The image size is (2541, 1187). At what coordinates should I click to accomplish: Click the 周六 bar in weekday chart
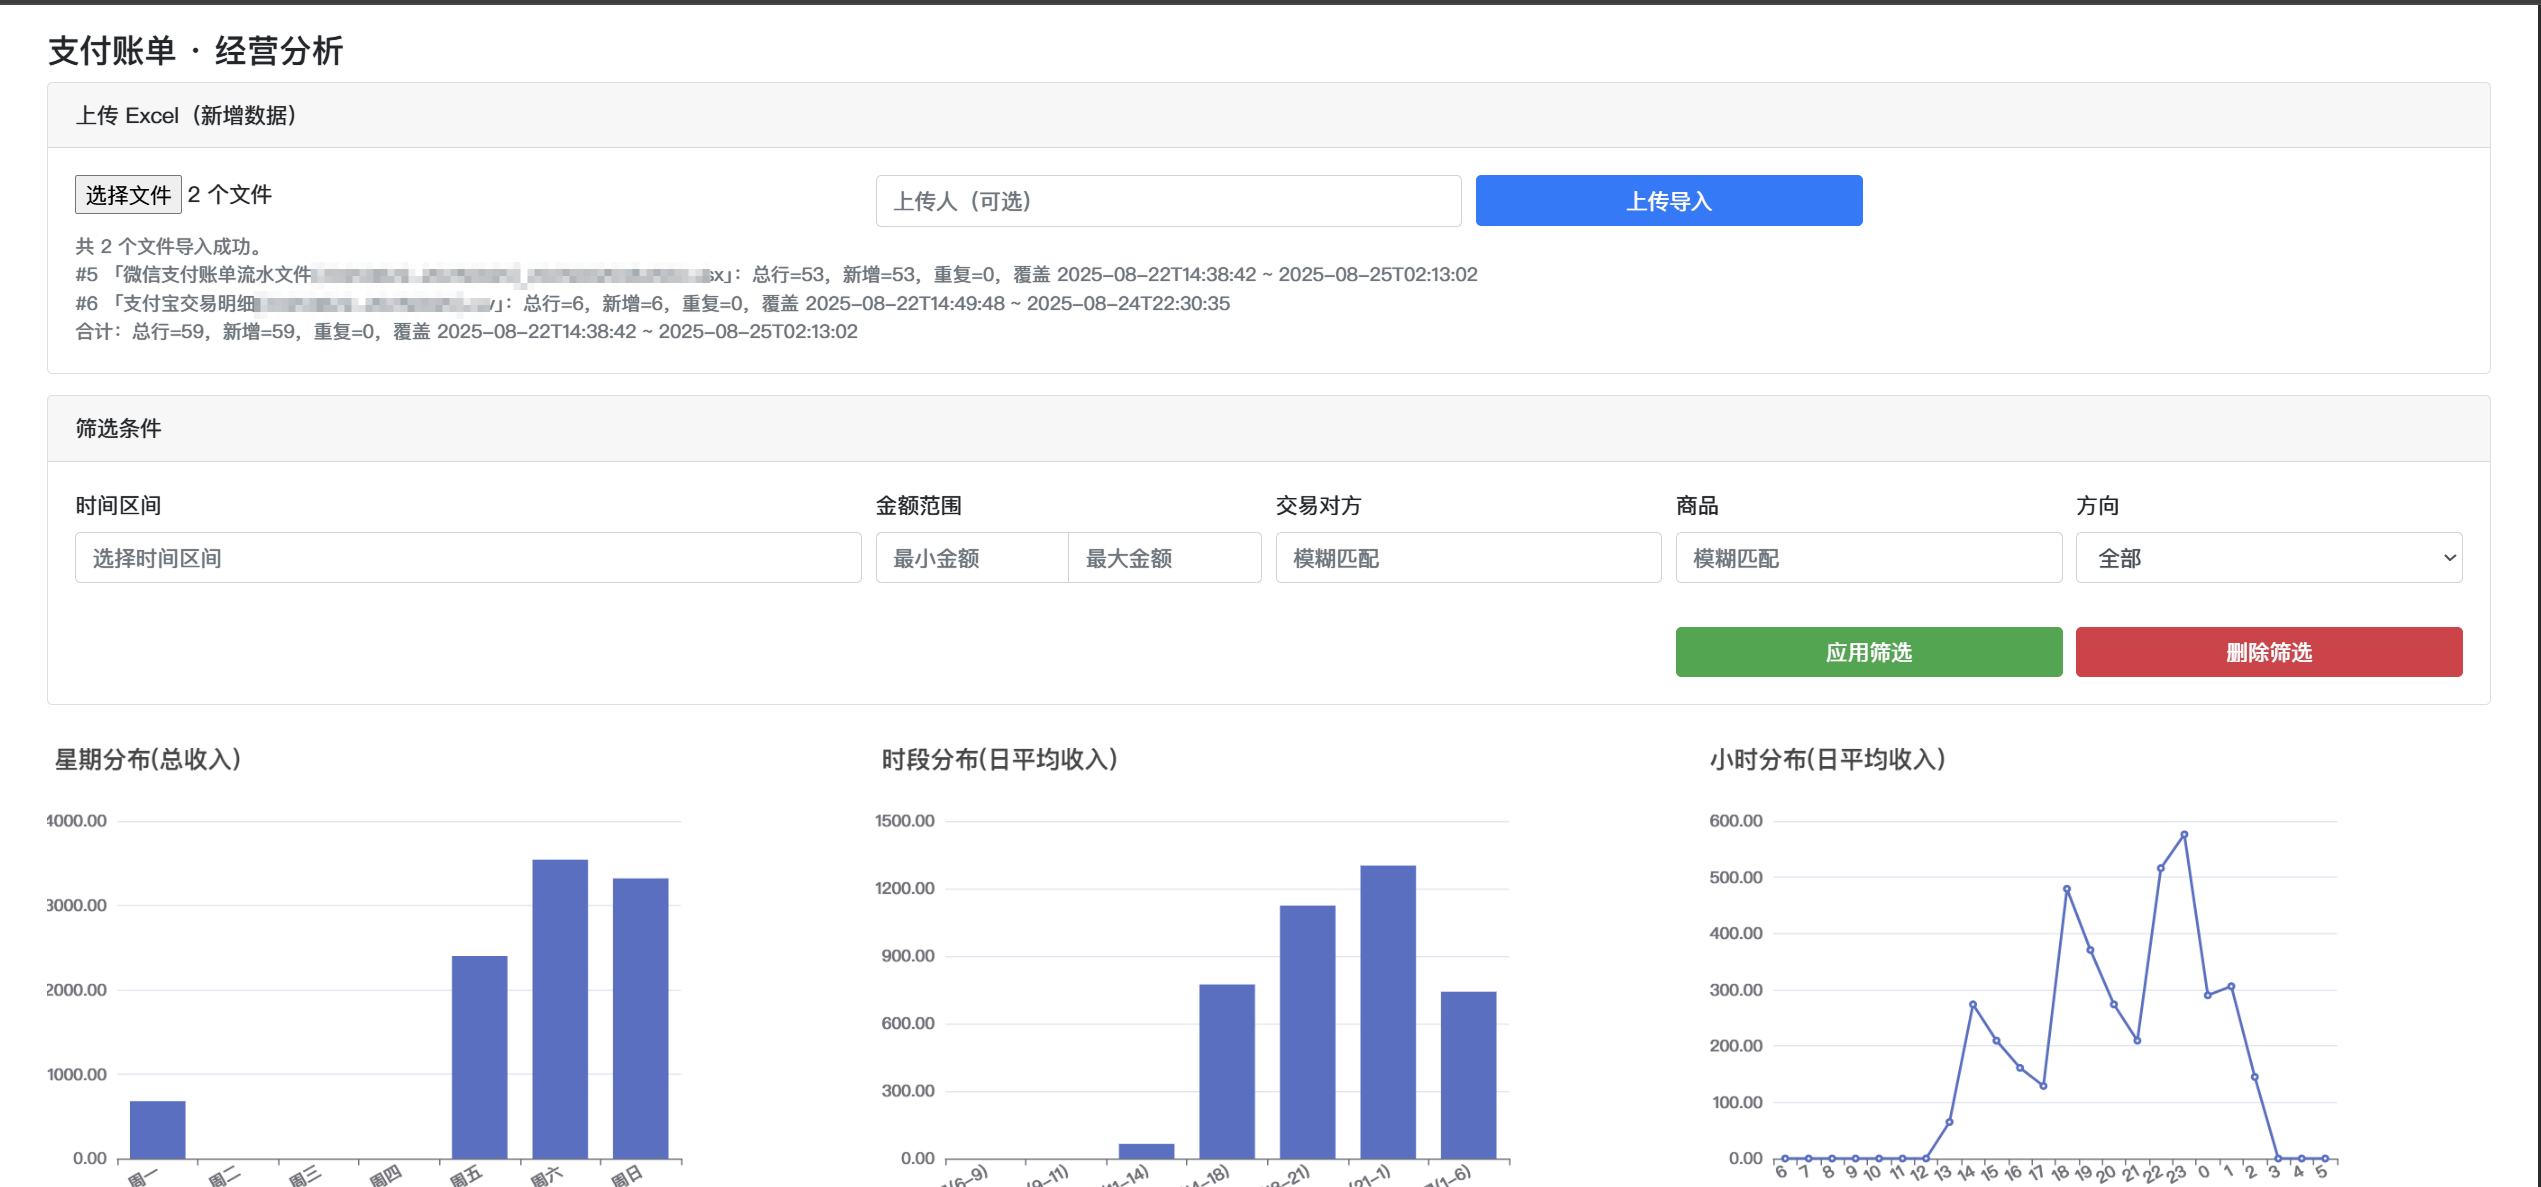tap(560, 1008)
